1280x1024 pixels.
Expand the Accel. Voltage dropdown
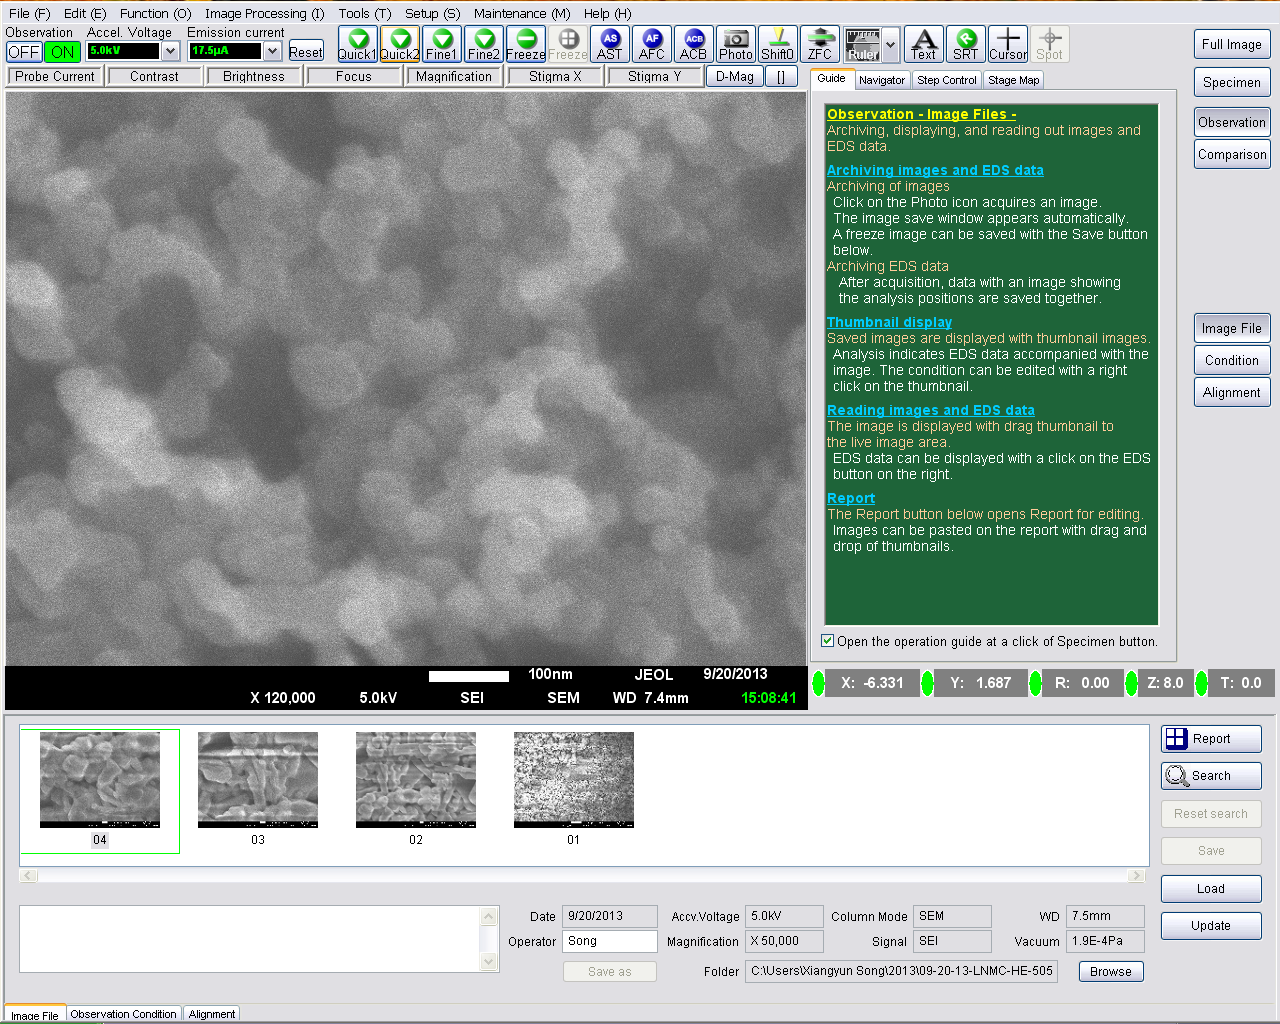pyautogui.click(x=170, y=51)
